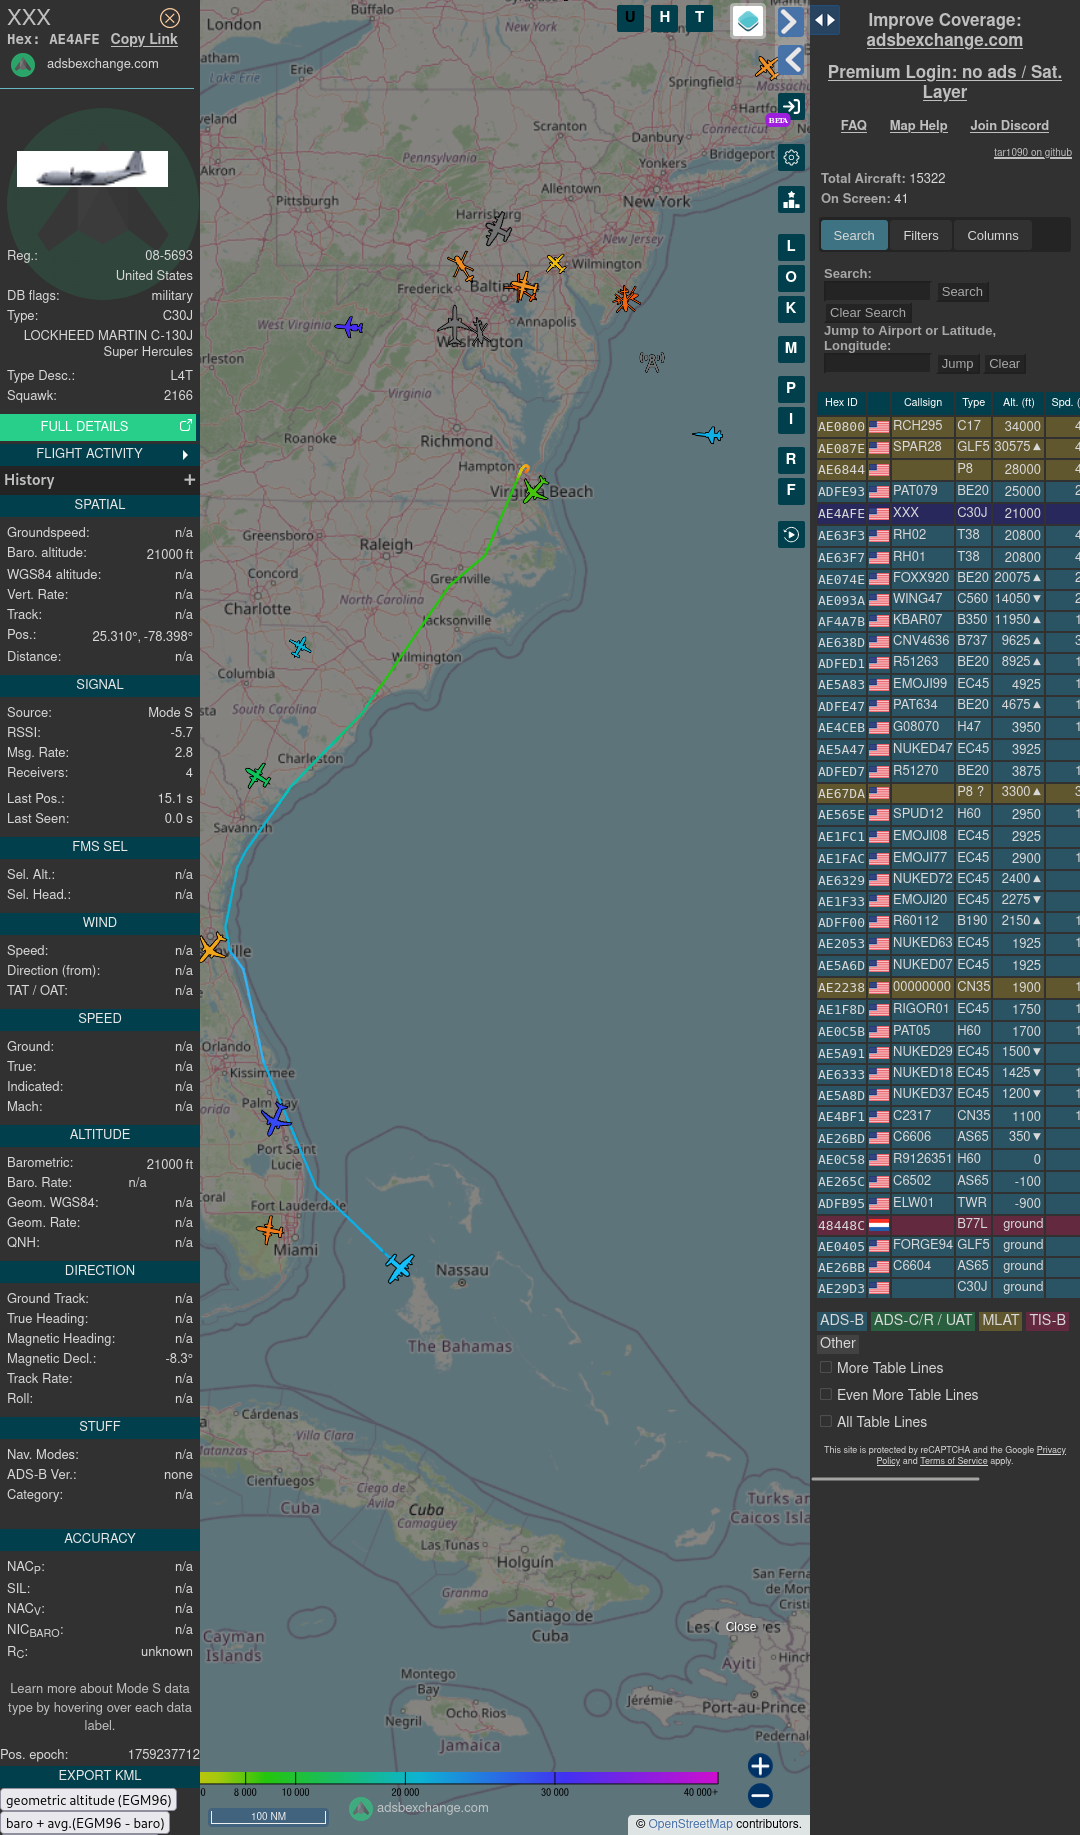Image resolution: width=1080 pixels, height=1835 pixels.
Task: Zoom out with the minus button
Action: pyautogui.click(x=760, y=1796)
